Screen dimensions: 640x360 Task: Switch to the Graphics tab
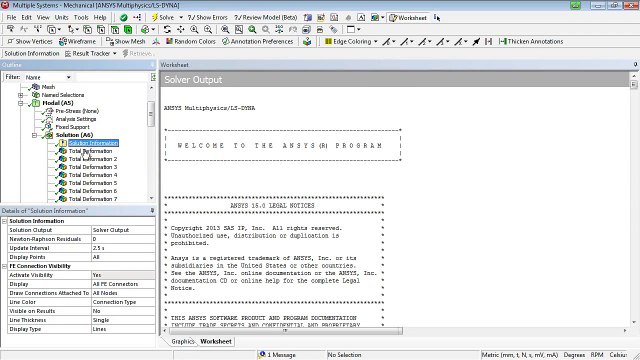182,341
